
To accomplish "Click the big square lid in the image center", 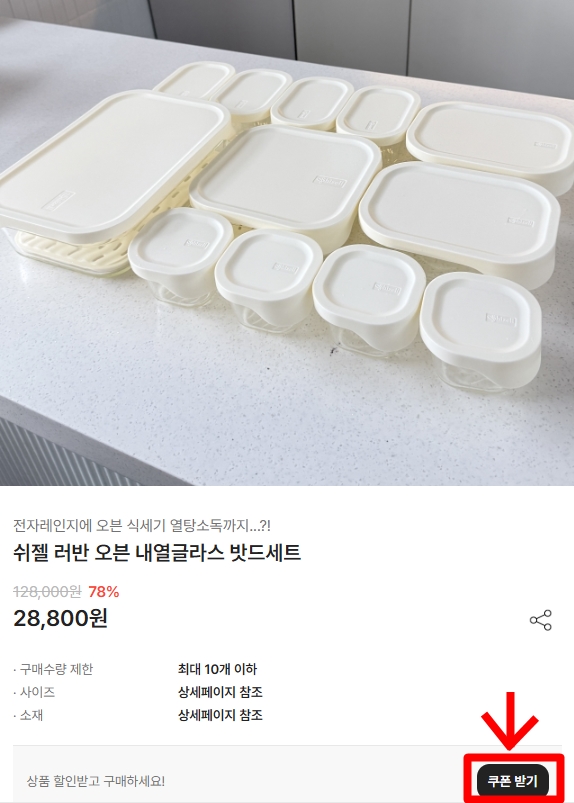I will tap(286, 179).
